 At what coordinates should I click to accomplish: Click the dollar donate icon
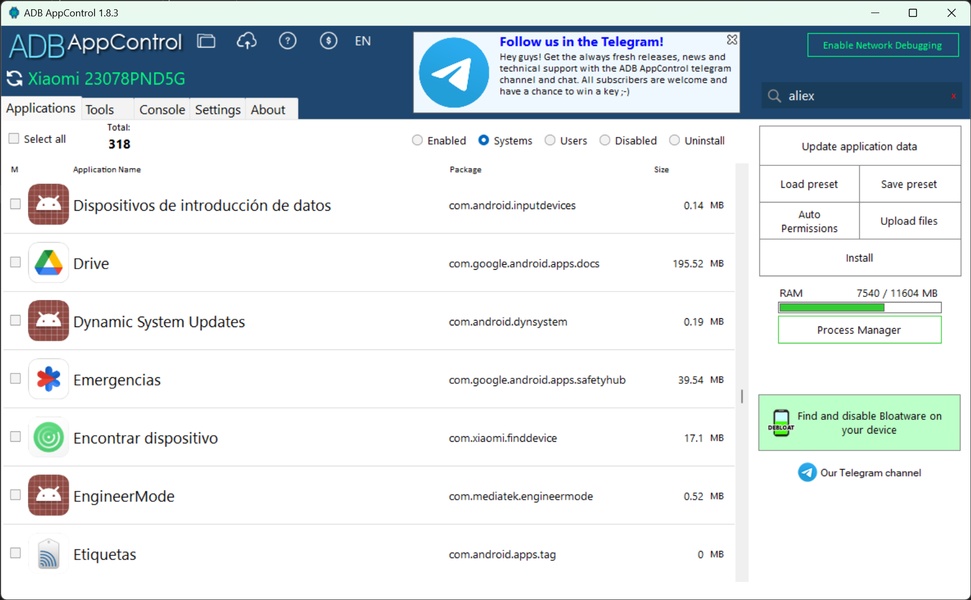(x=328, y=41)
